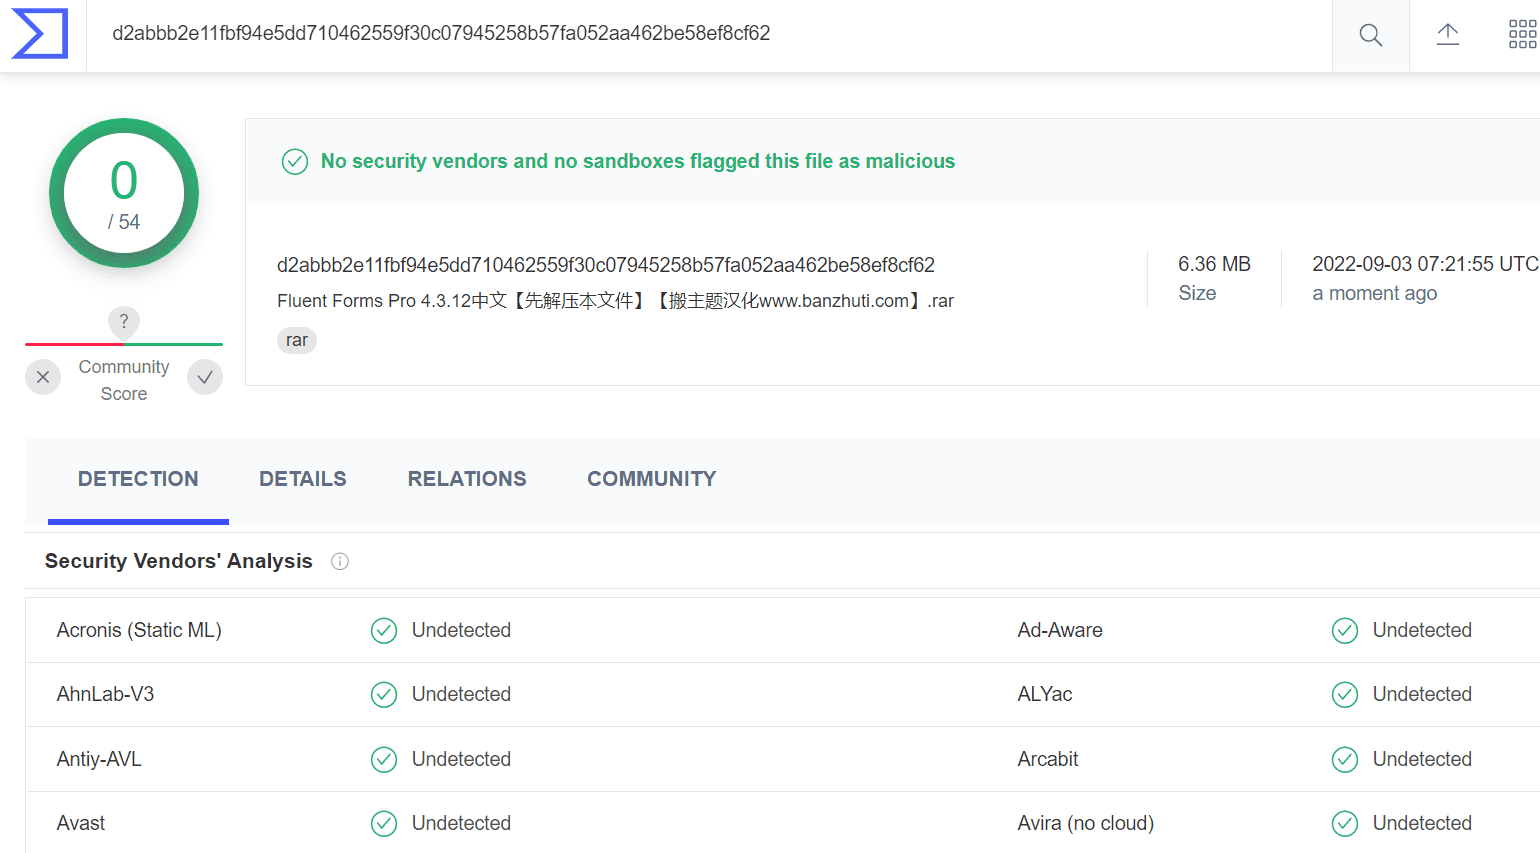The height and width of the screenshot is (853, 1540).
Task: Click the Arcabit undetected check icon
Action: coord(1345,759)
